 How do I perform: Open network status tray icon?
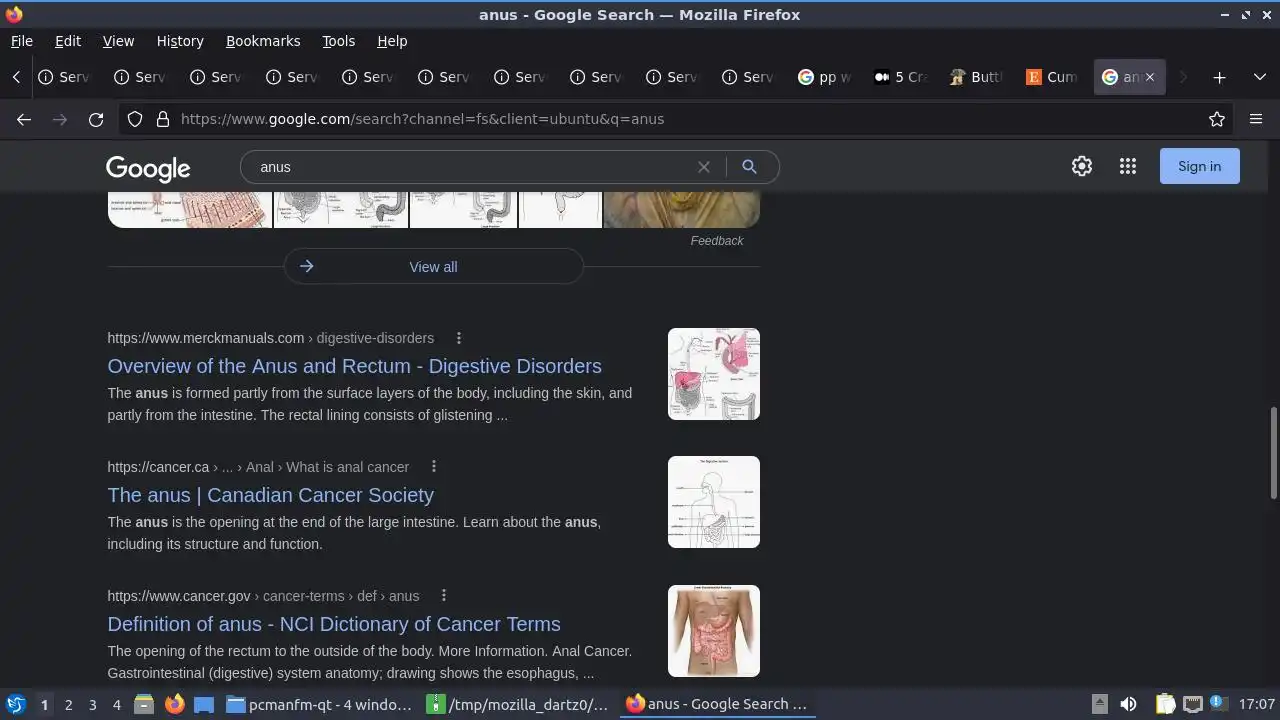point(1192,704)
